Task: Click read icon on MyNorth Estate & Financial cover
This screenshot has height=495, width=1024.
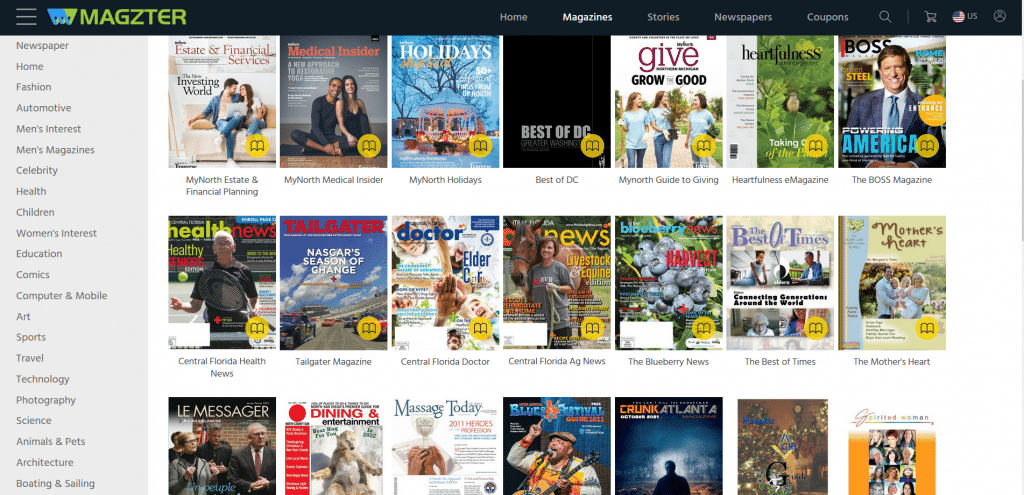Action: click(x=257, y=146)
